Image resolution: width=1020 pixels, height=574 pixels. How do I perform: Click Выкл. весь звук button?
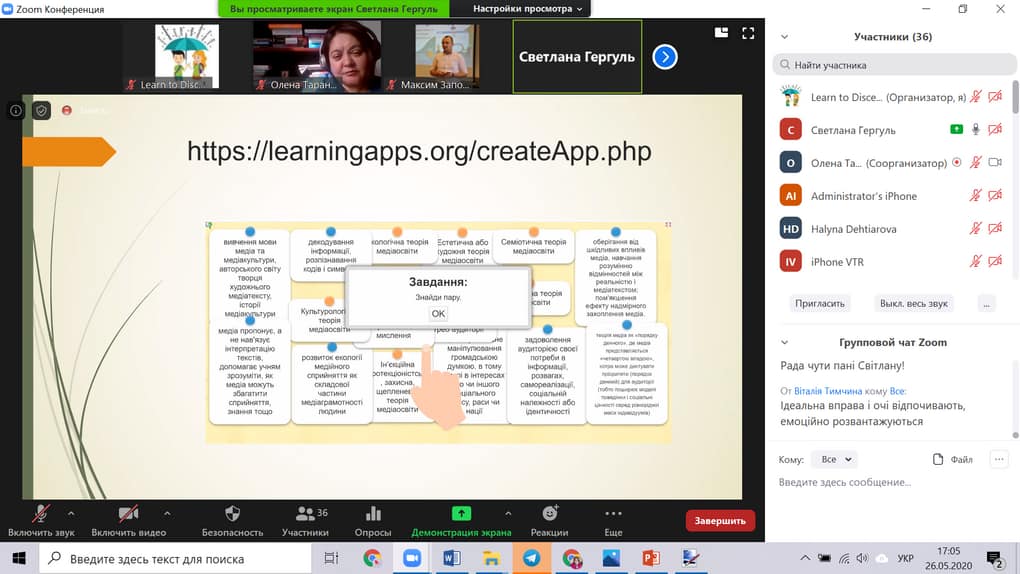[913, 303]
